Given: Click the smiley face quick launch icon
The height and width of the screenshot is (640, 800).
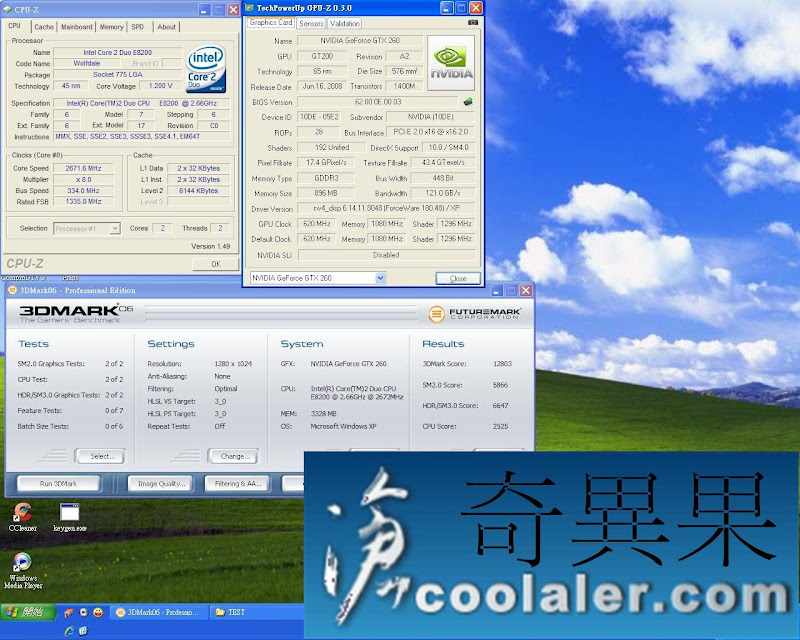Looking at the screenshot, I should (x=98, y=611).
